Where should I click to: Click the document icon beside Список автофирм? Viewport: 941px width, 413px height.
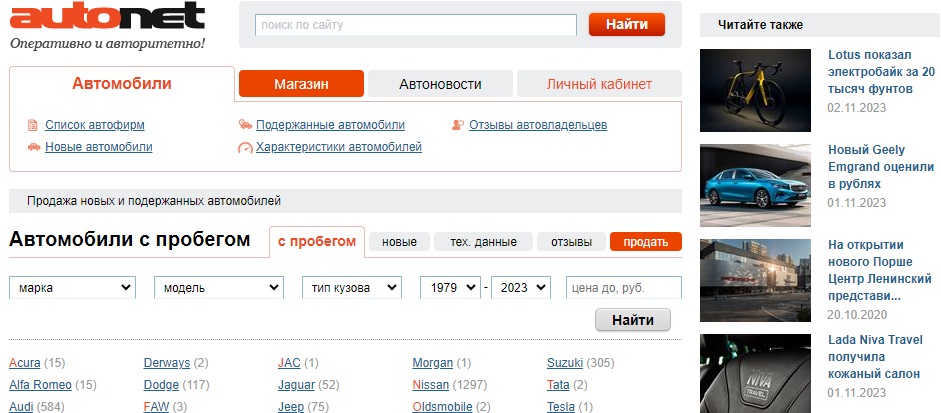pos(33,126)
